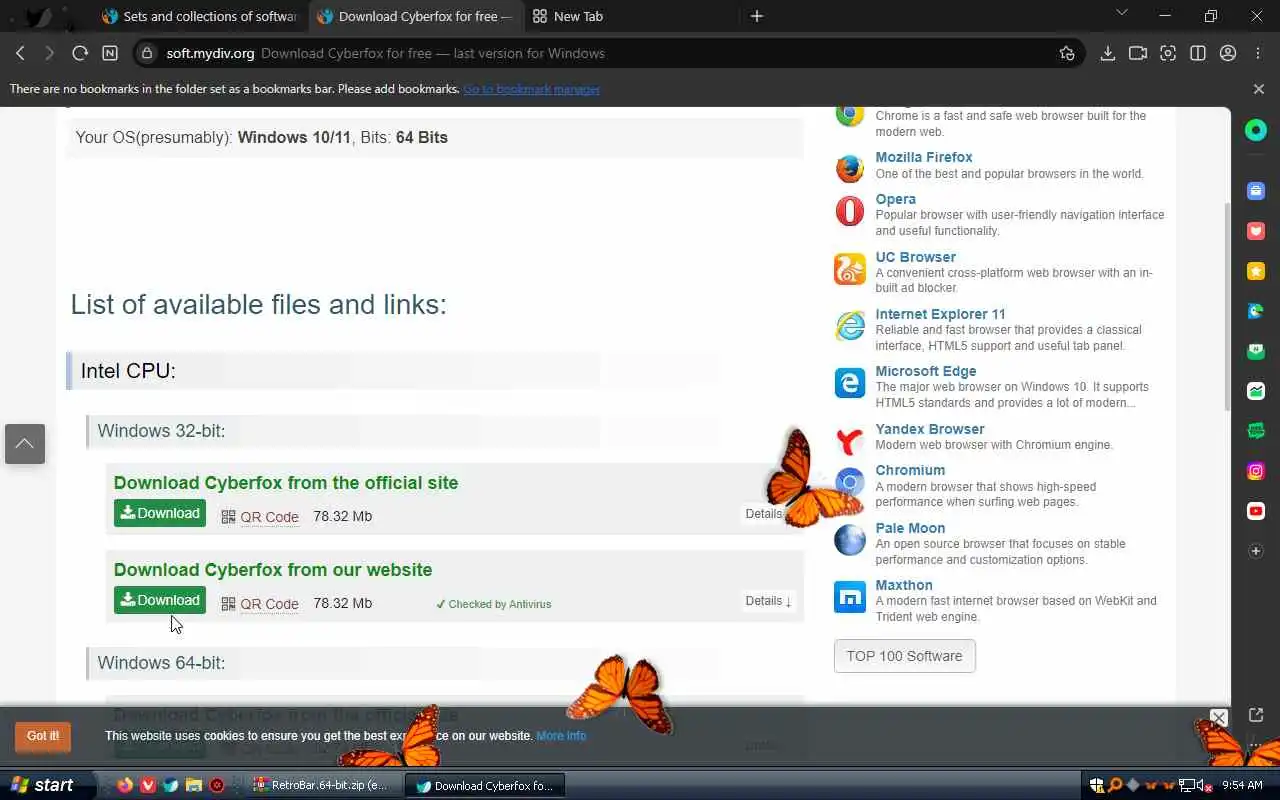
Task: Click the Yandex Browser logo icon
Action: [850, 441]
